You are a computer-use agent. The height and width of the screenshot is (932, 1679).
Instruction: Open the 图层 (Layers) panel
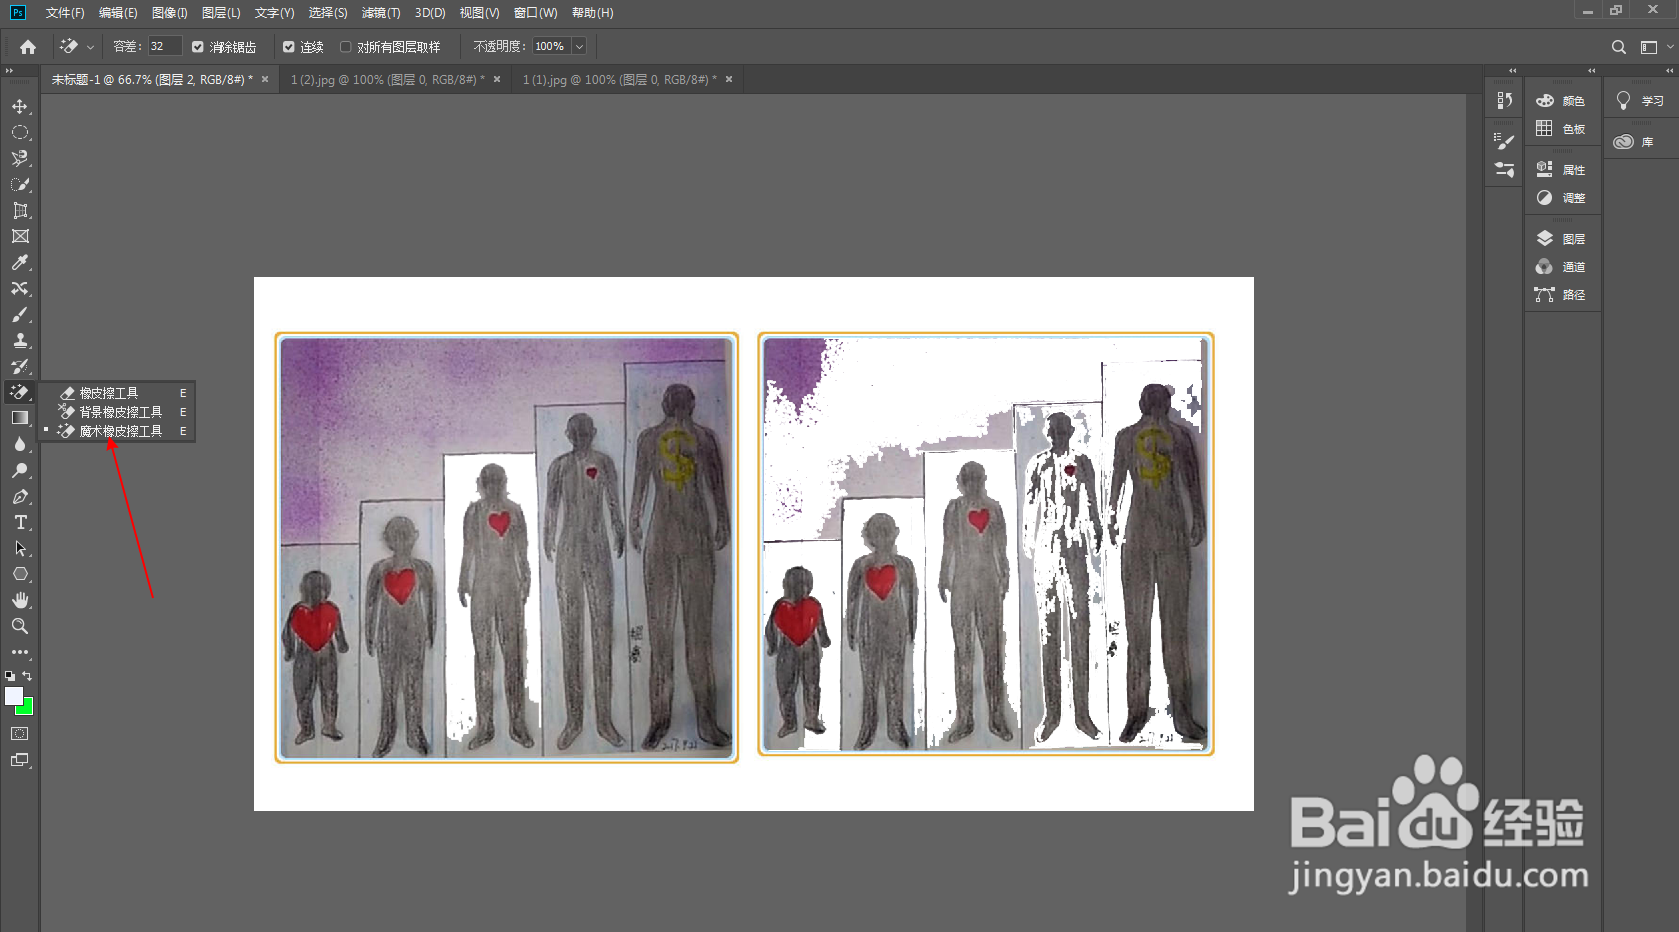coord(1562,239)
